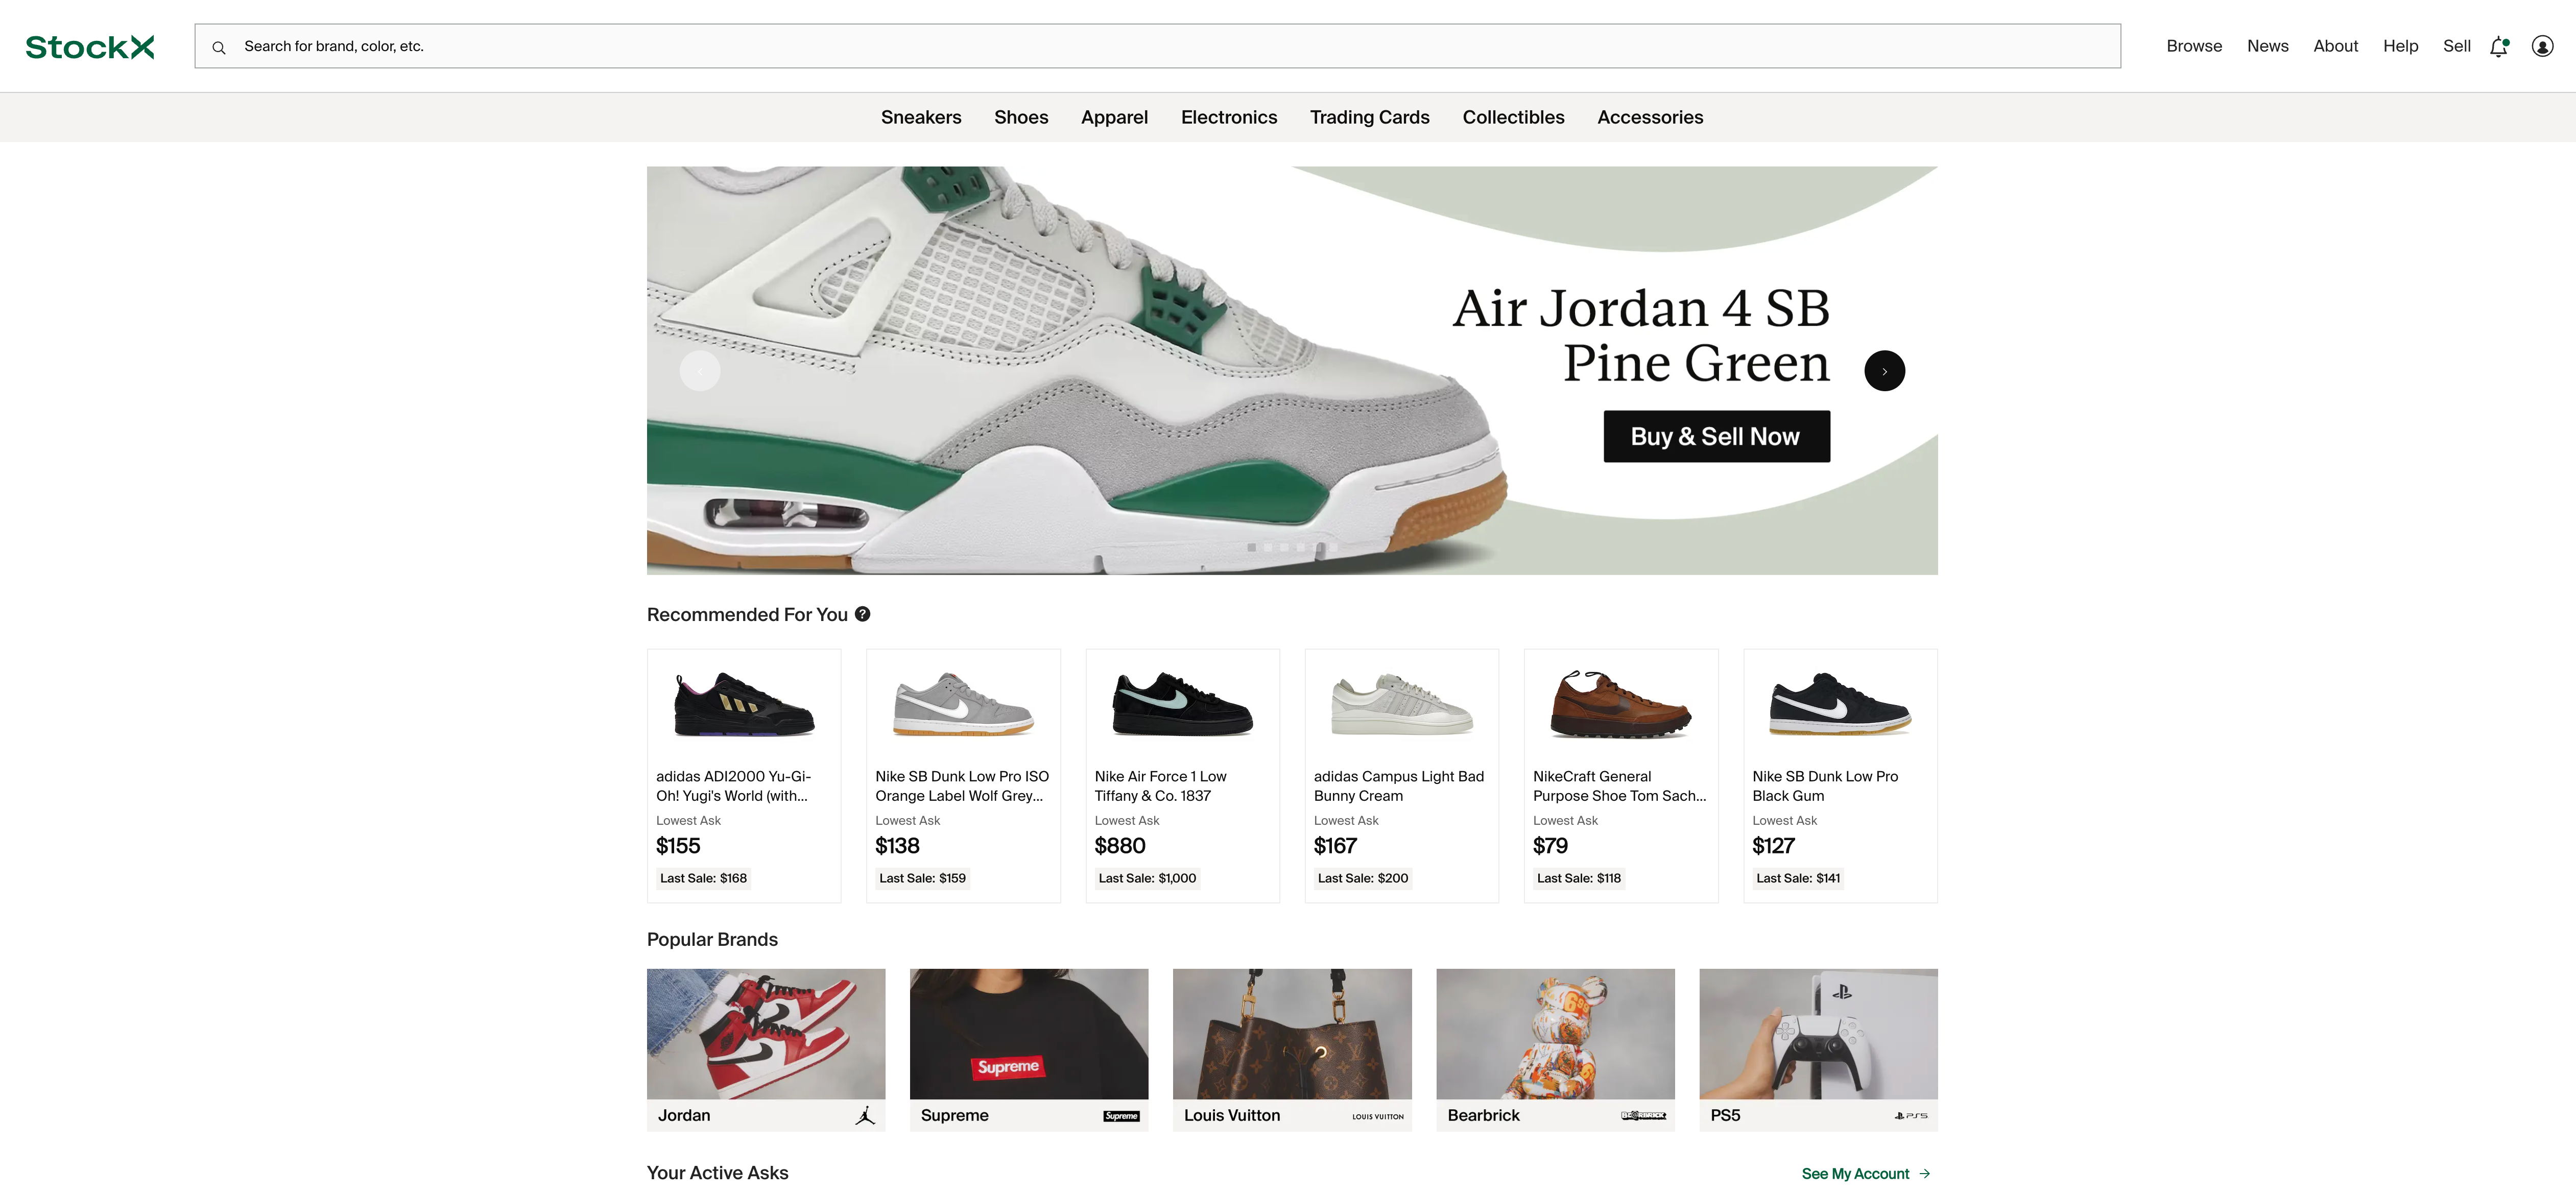Select the first carousel slide indicator
This screenshot has width=2576, height=1193.
click(1251, 547)
